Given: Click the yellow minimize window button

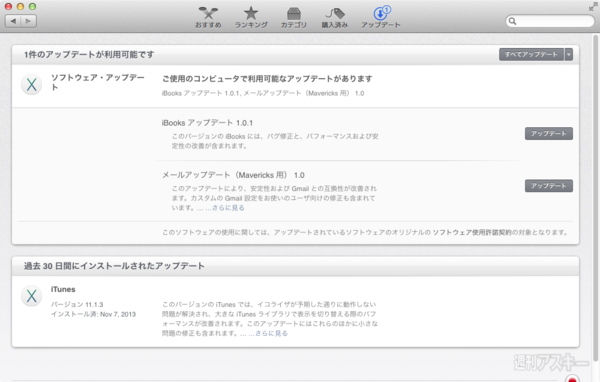Looking at the screenshot, I should point(20,7).
